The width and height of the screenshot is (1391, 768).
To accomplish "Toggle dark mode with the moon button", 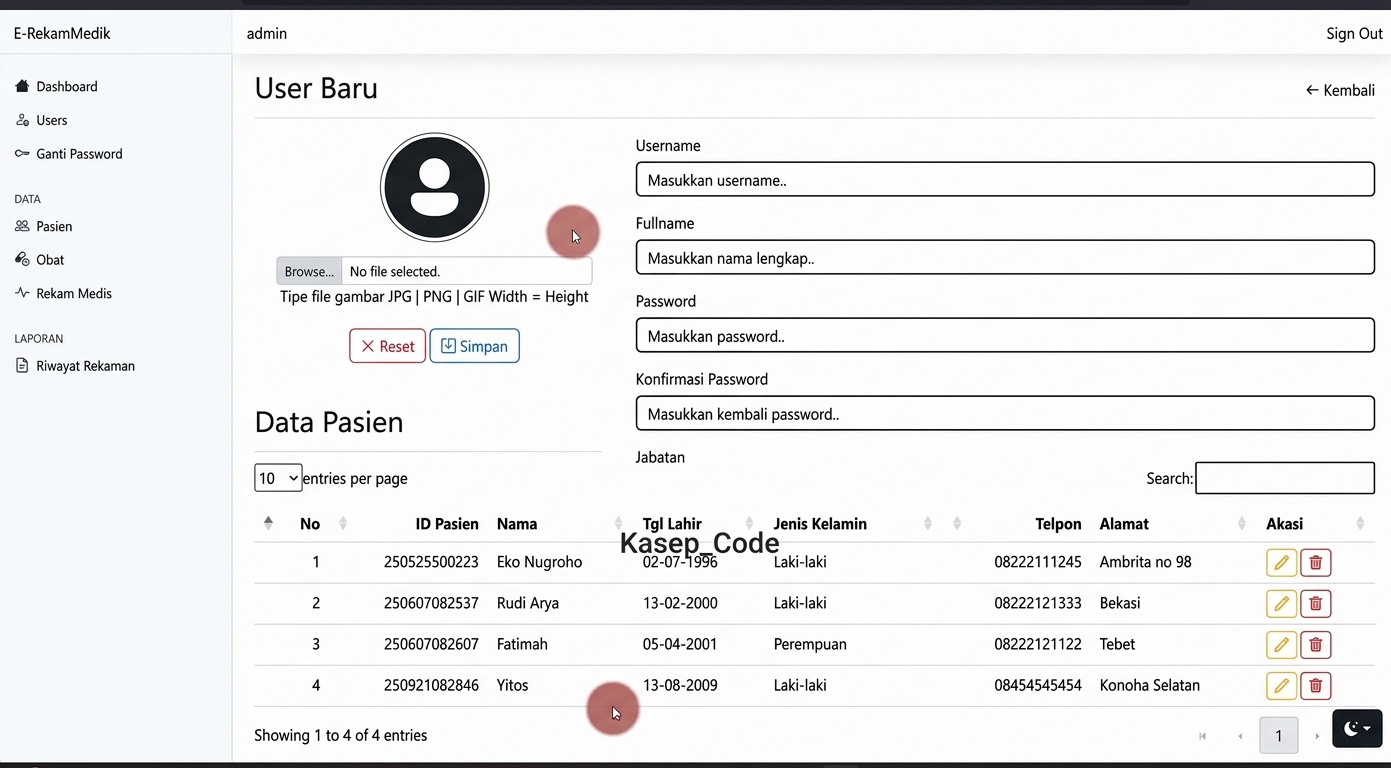I will 1357,729.
